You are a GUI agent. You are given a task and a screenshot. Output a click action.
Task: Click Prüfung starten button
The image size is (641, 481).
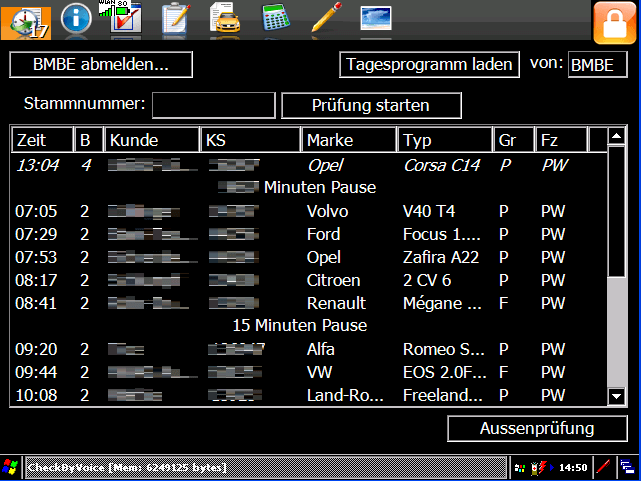pyautogui.click(x=371, y=105)
